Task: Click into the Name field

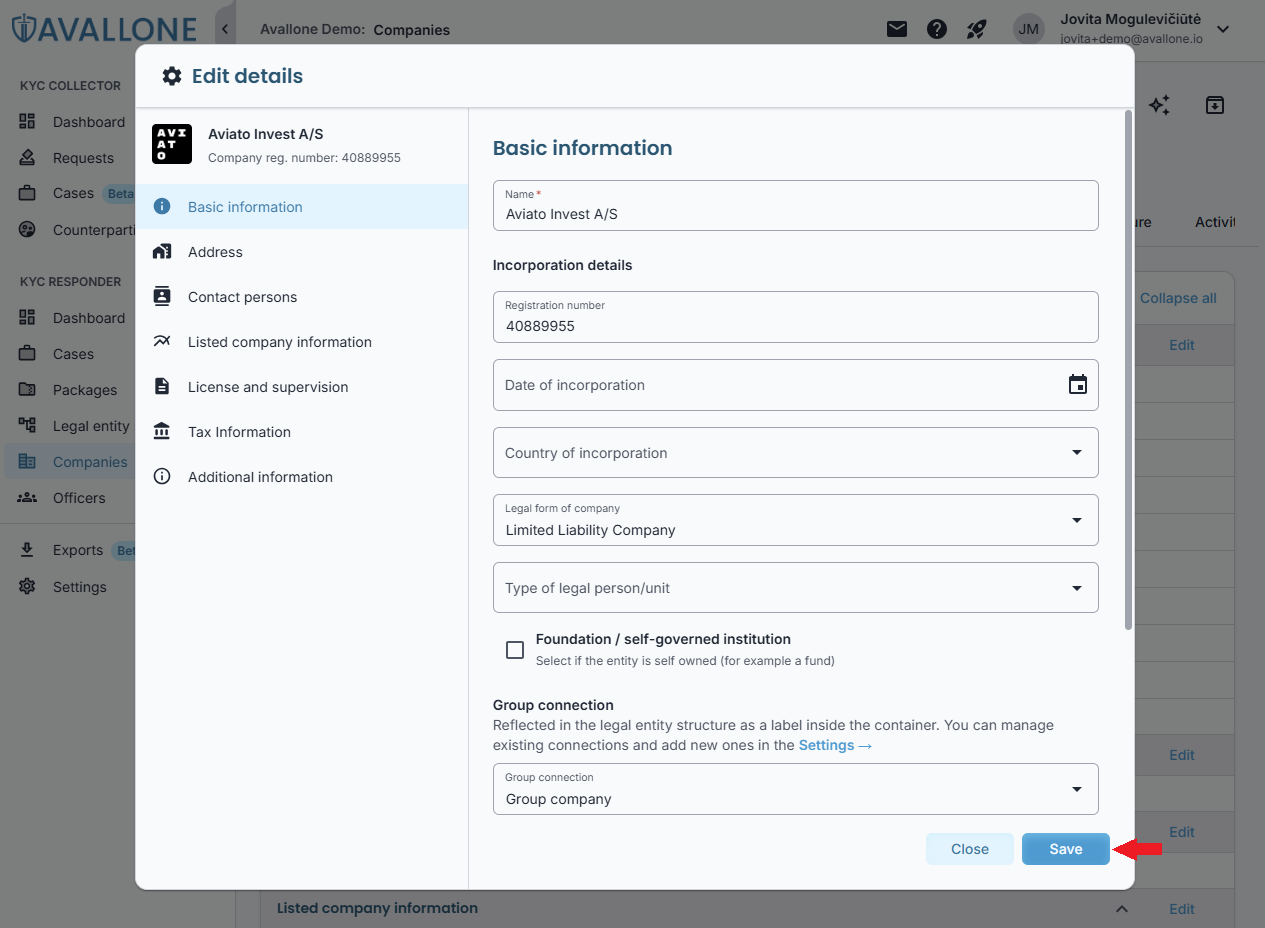Action: tap(796, 205)
